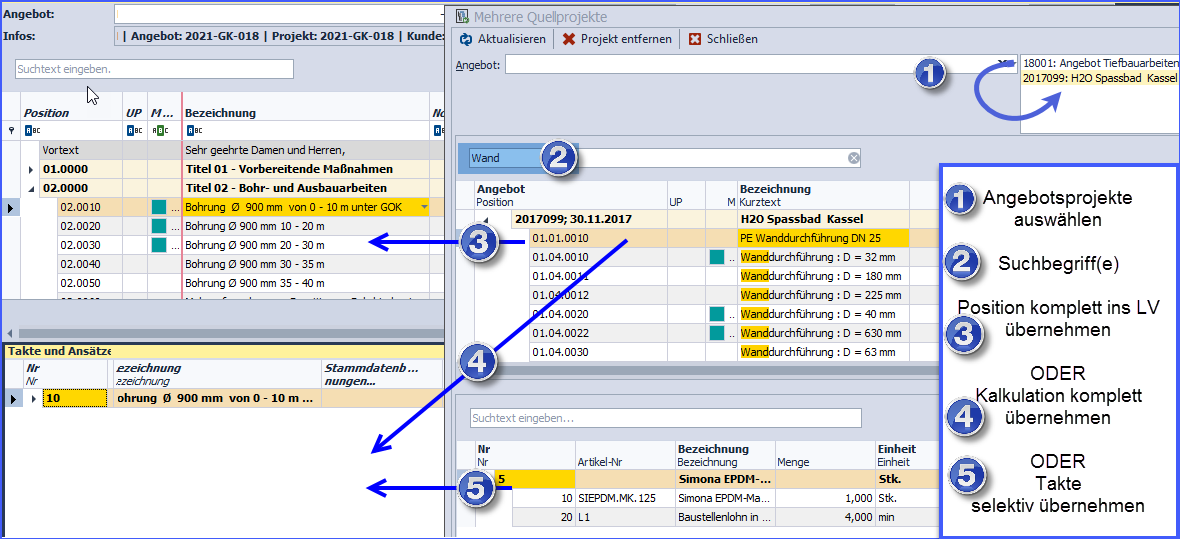Click the Mehrere Quellprojekte window title icon
1180x539 pixels.
click(x=461, y=16)
